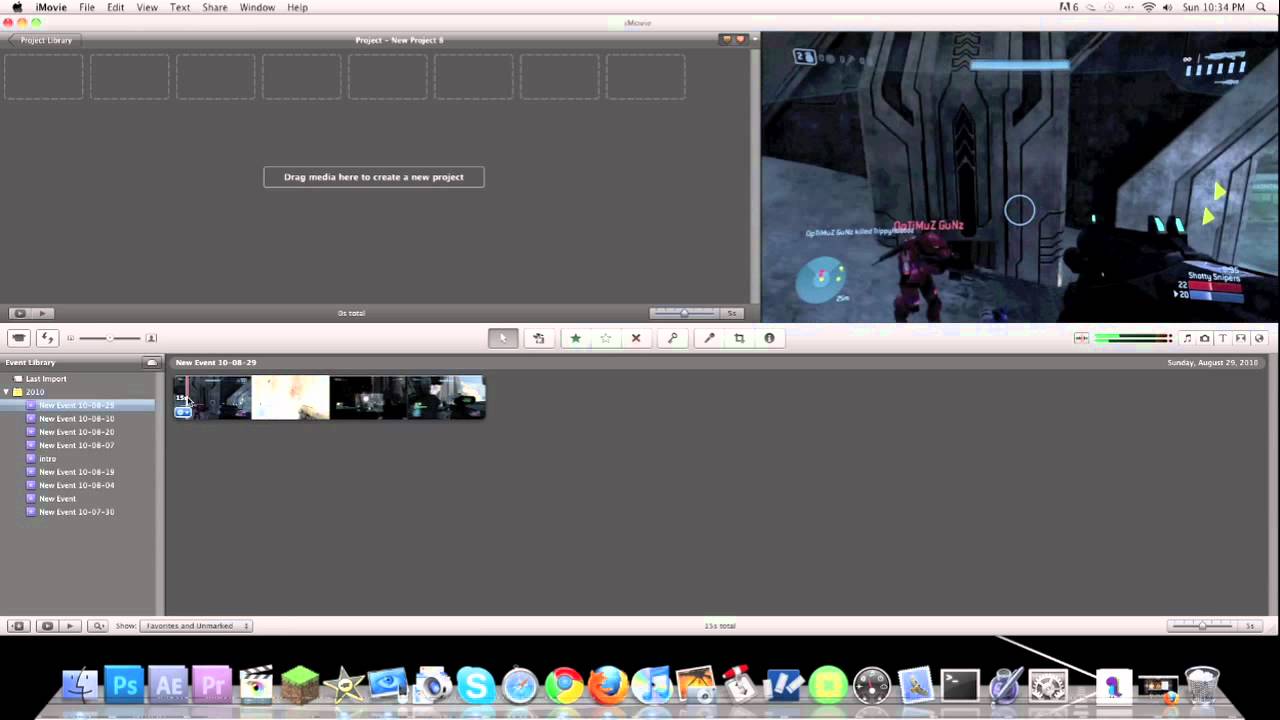Select New Event 10-08-04 event
Viewport: 1280px width, 720px height.
(x=77, y=485)
